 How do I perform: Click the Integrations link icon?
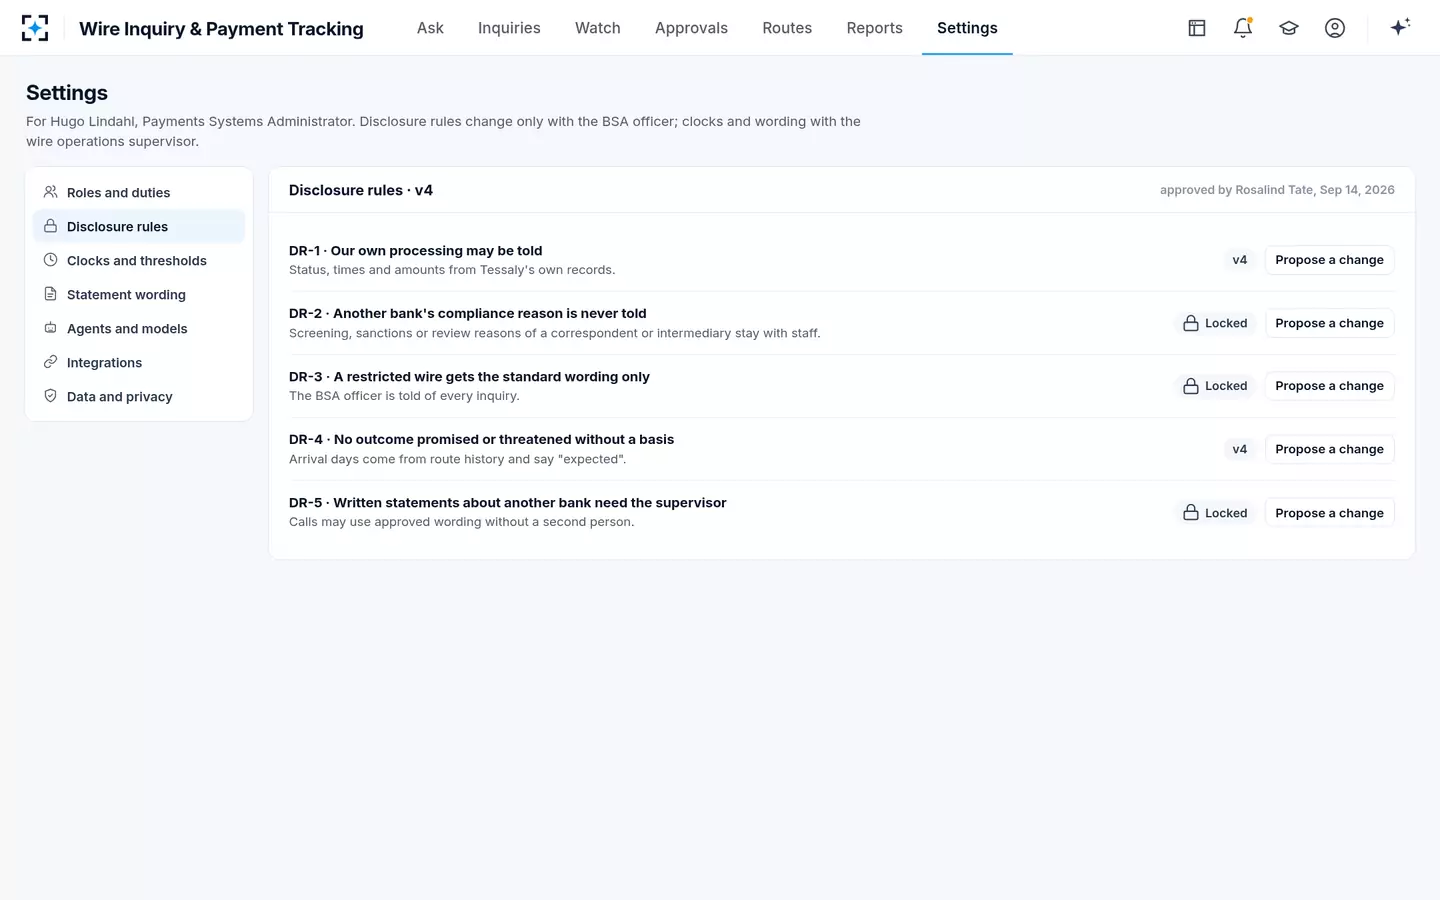tap(50, 362)
